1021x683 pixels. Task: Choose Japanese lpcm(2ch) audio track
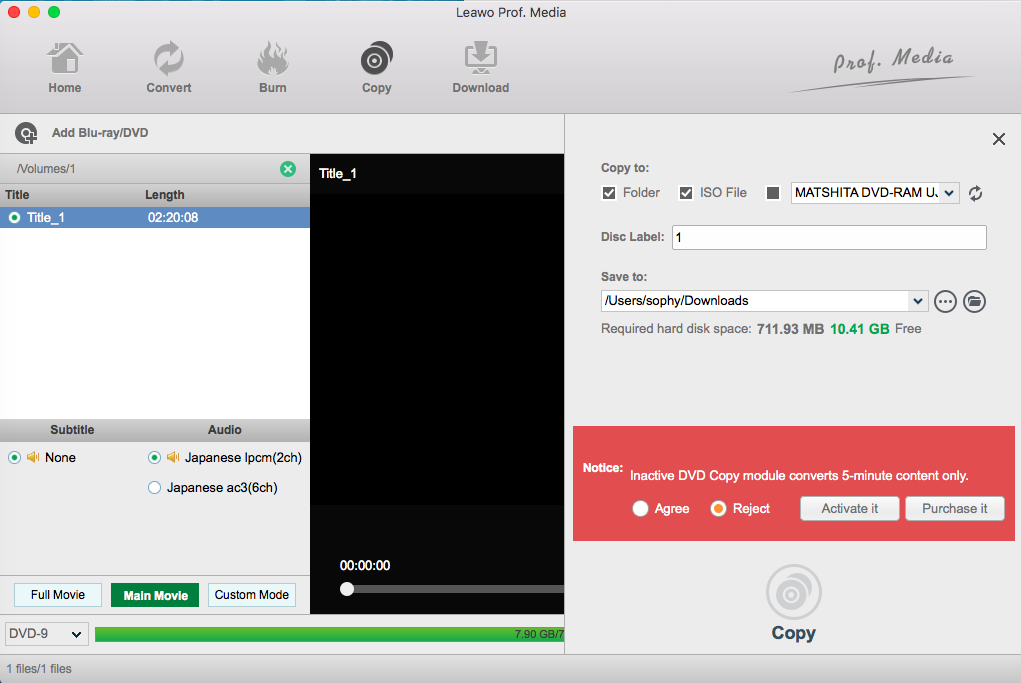pyautogui.click(x=154, y=458)
